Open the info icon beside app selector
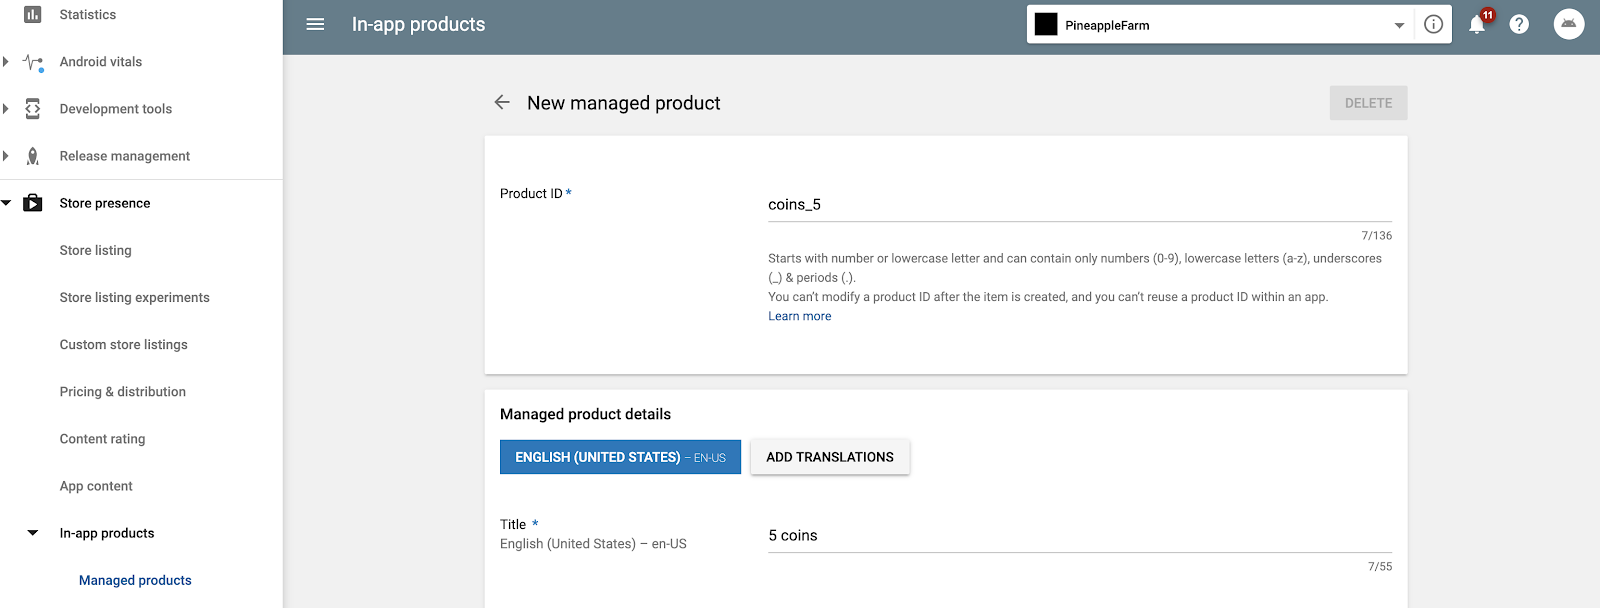Viewport: 1600px width, 608px height. coord(1433,25)
